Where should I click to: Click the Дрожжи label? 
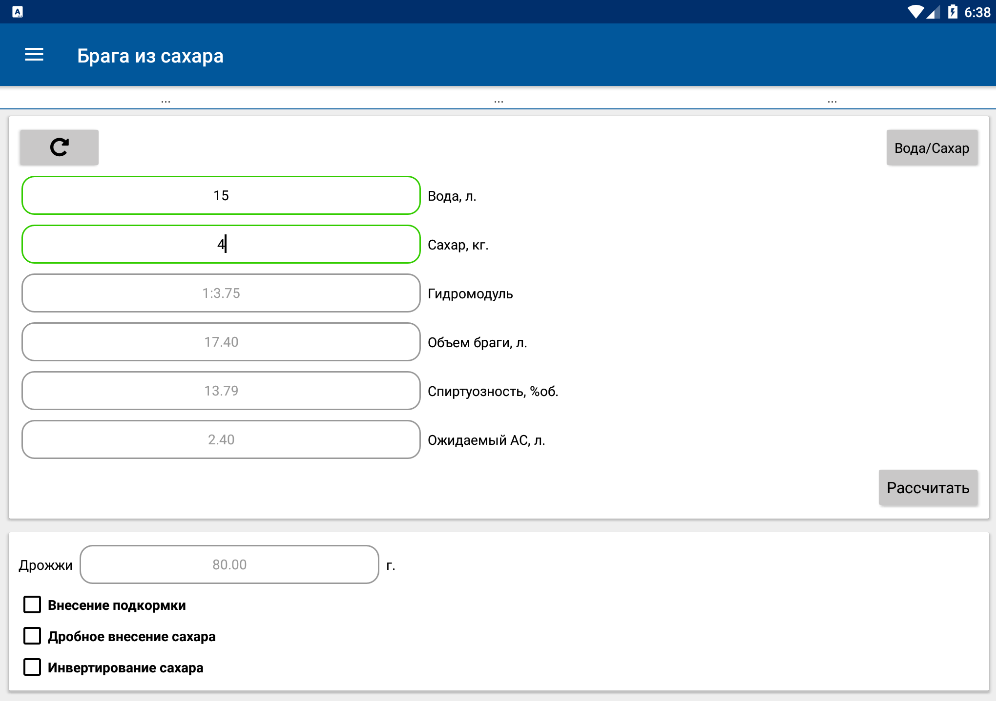46,565
